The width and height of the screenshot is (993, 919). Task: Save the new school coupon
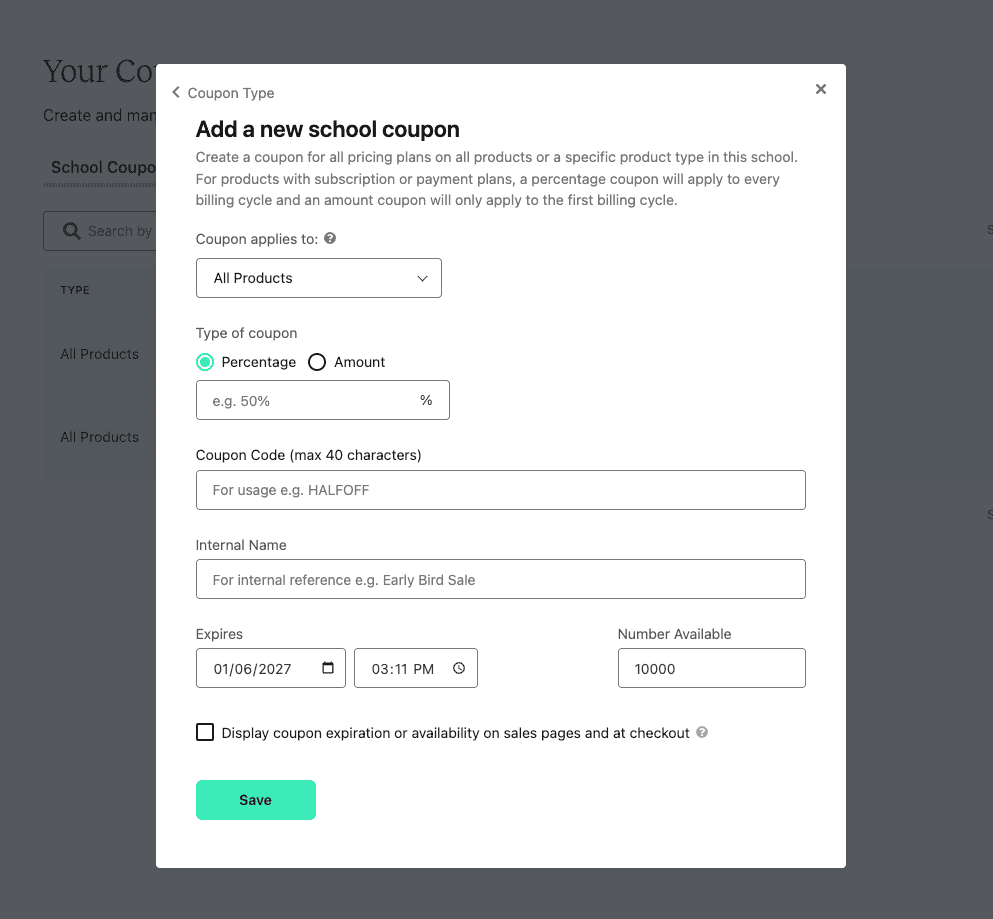(256, 800)
